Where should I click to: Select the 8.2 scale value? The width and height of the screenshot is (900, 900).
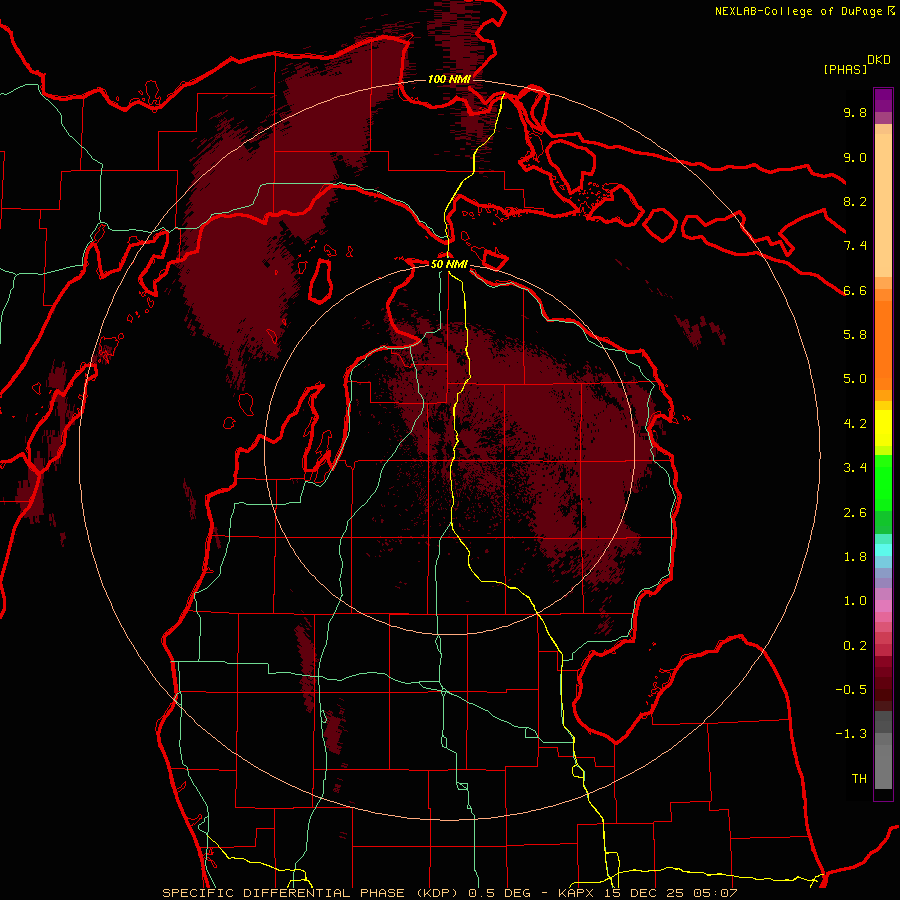855,201
